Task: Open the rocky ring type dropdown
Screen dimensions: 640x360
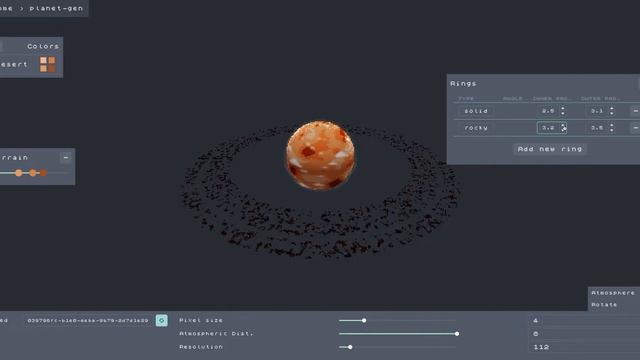Action: (476, 128)
